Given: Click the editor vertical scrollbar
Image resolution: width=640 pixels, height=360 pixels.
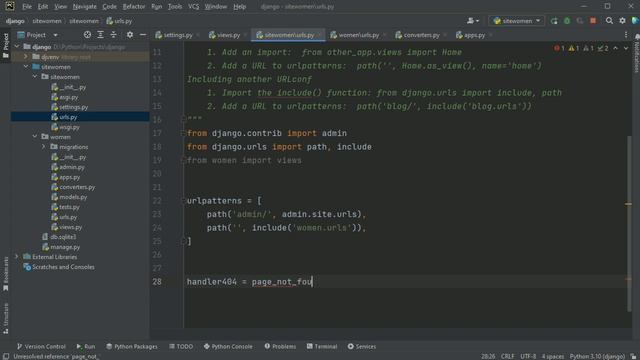Looking at the screenshot, I should pyautogui.click(x=629, y=224).
